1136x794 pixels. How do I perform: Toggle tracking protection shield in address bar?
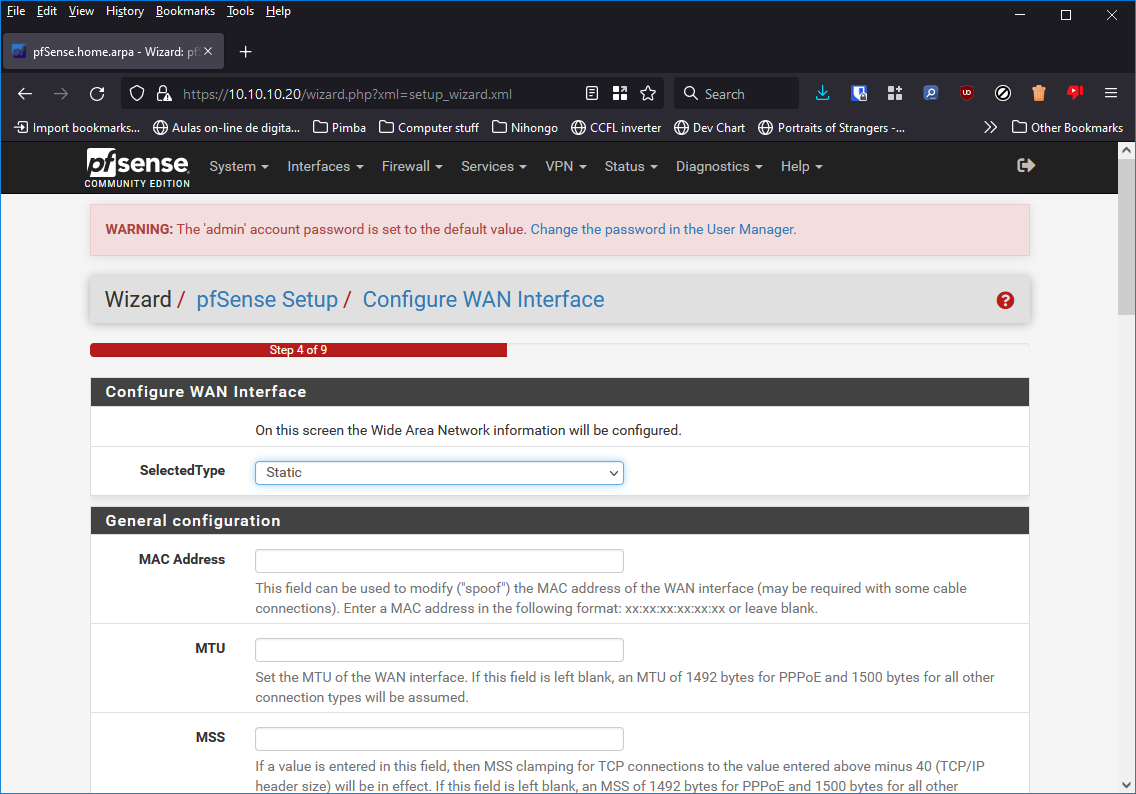click(135, 92)
